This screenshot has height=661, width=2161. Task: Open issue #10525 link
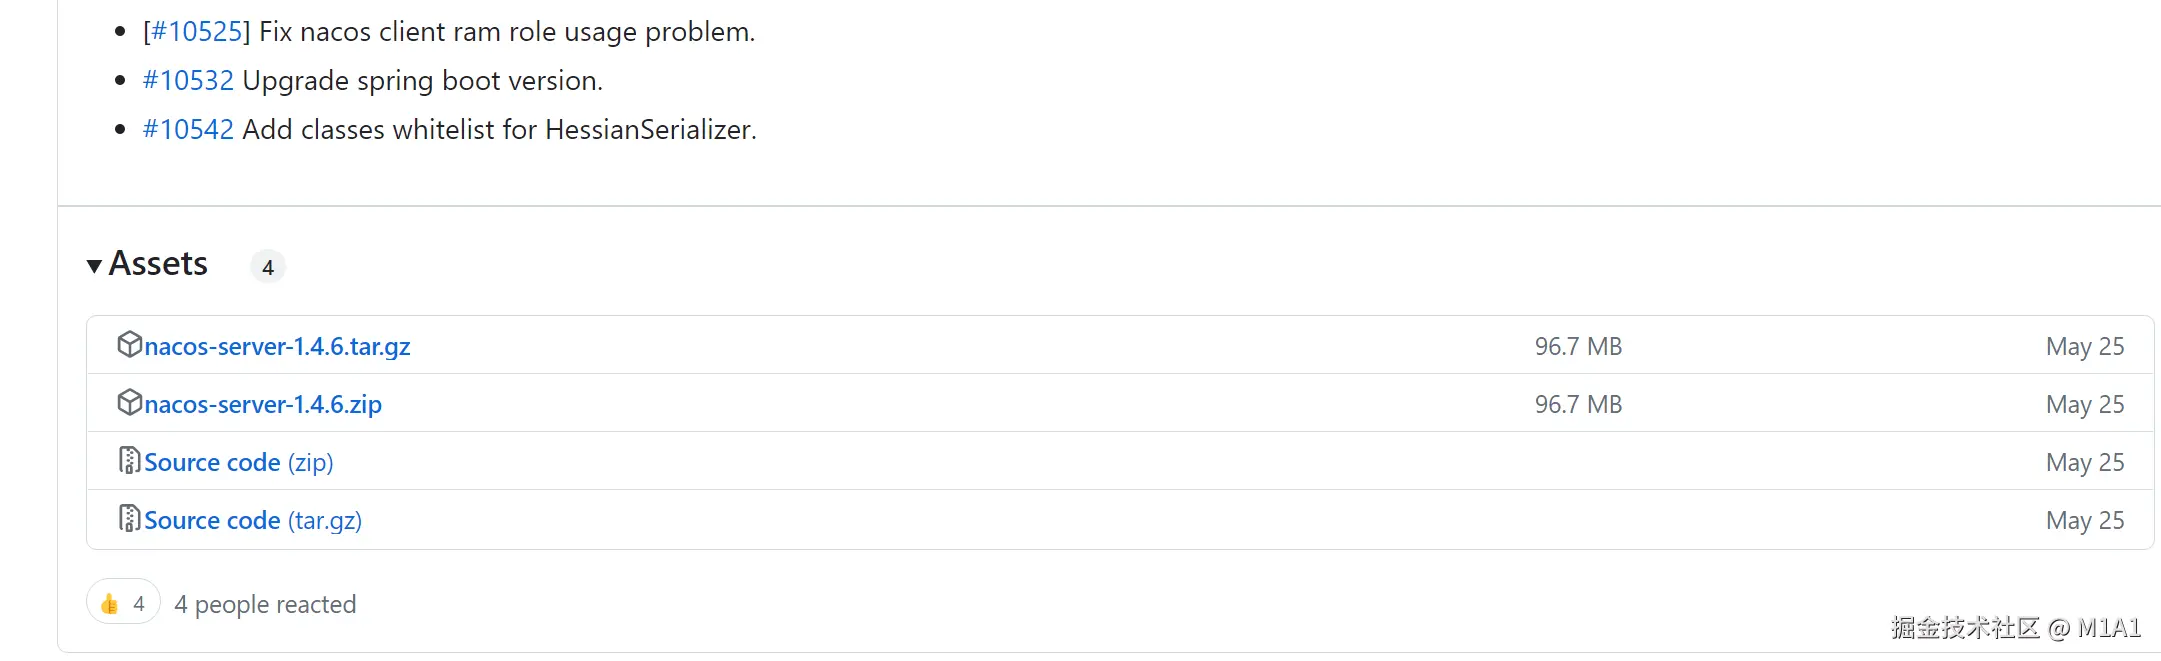196,32
